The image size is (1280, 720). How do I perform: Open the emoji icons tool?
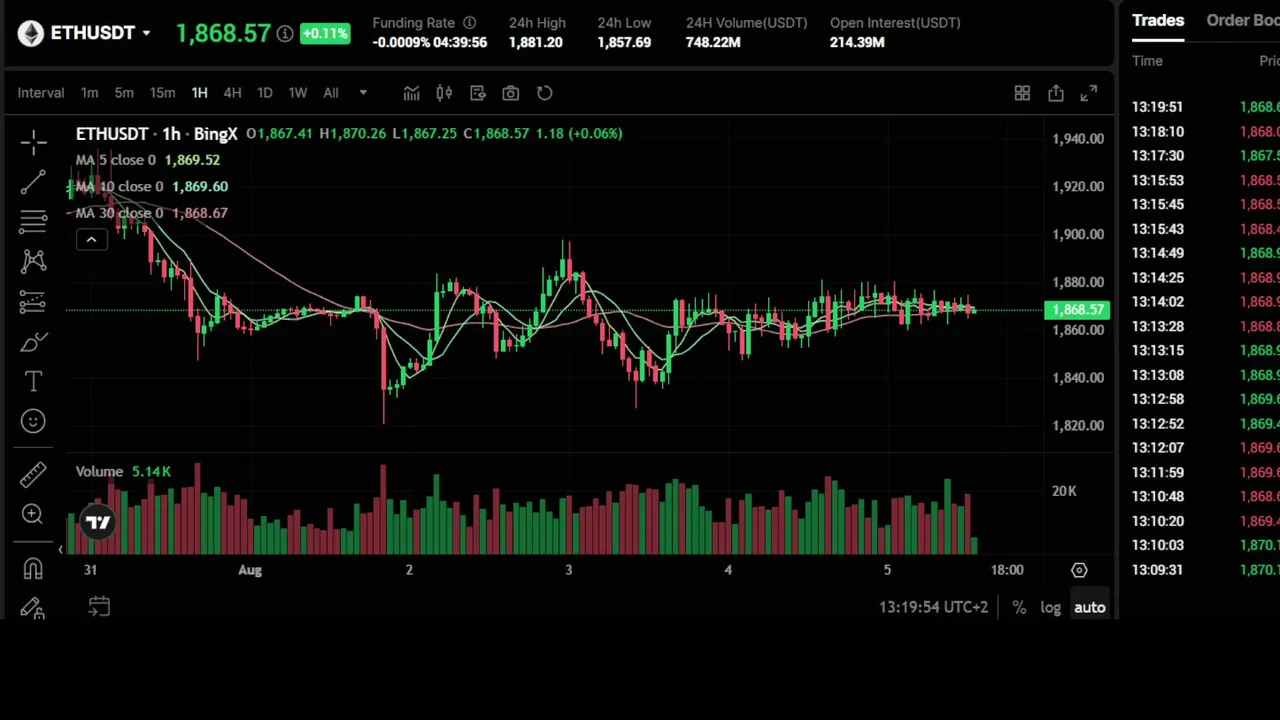[x=33, y=421]
